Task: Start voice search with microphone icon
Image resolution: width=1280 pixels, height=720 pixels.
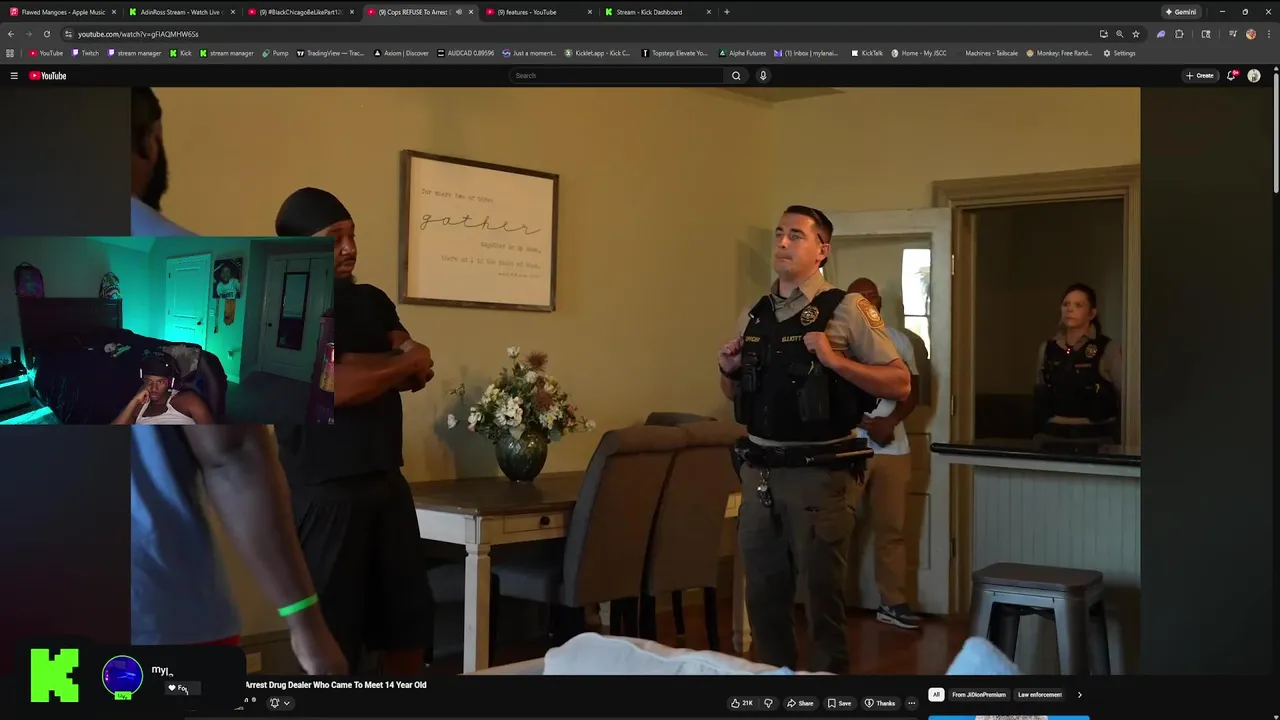Action: (x=763, y=76)
